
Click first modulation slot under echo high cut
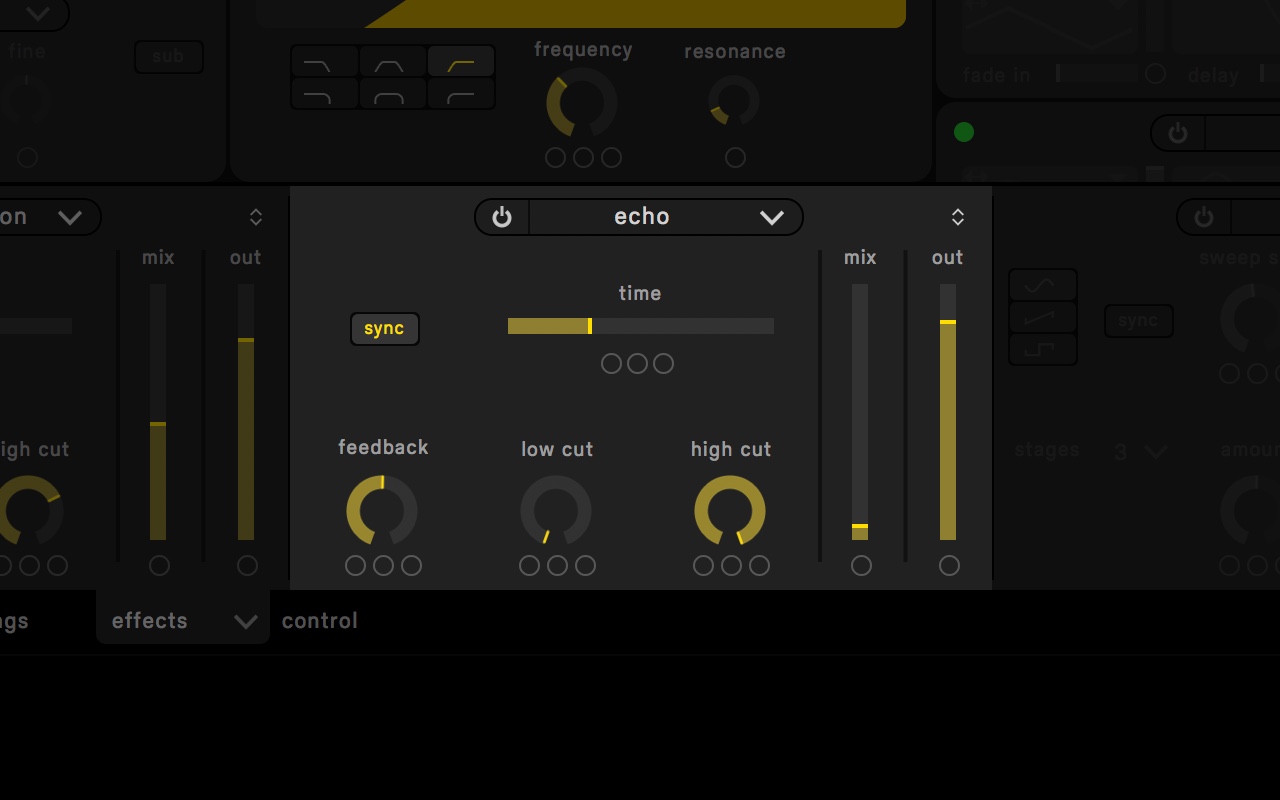703,566
